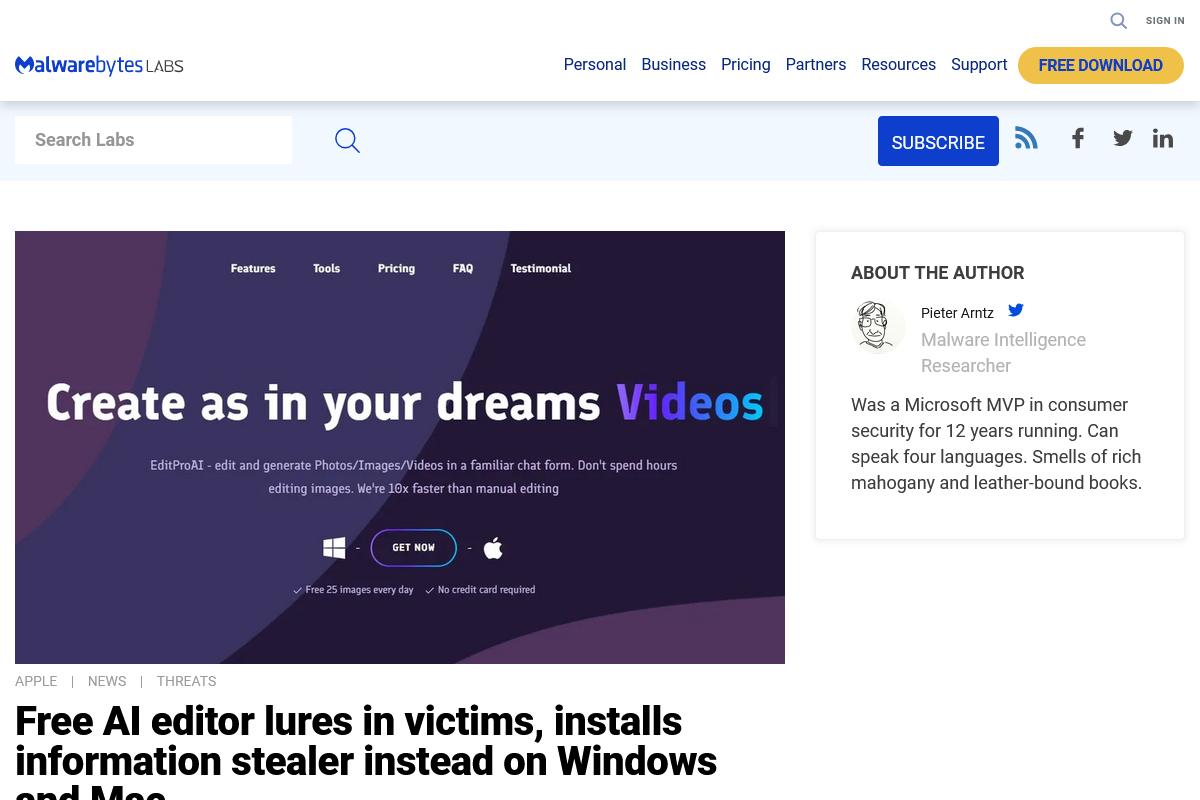Focus the Search Labs input field

pos(153,140)
